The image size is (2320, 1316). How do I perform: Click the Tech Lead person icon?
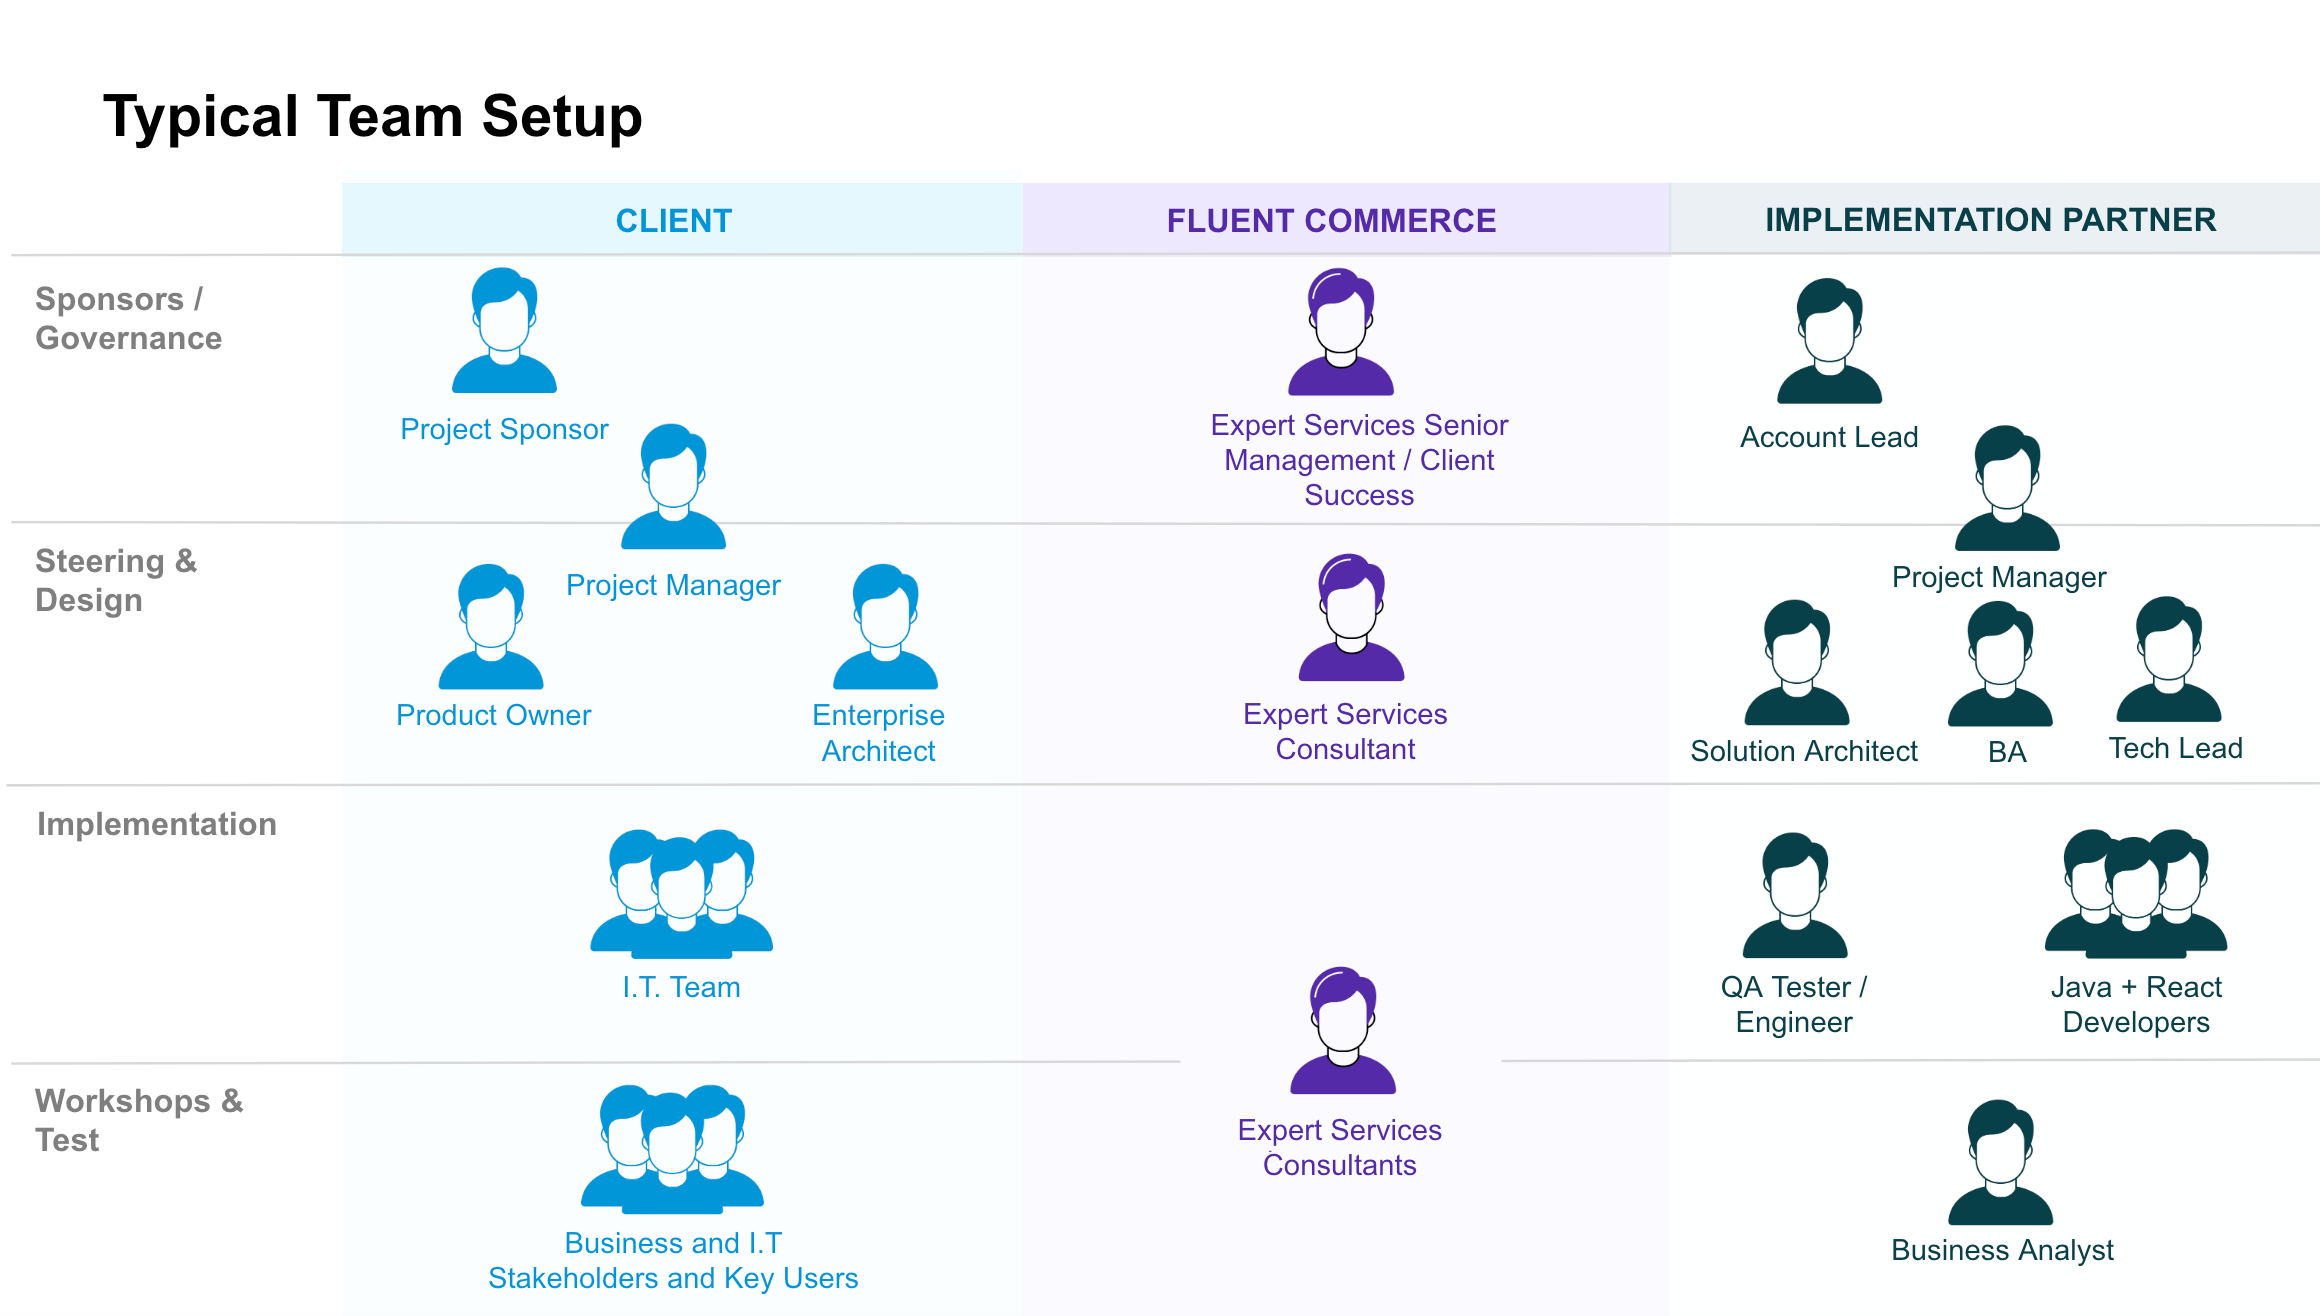2168,660
